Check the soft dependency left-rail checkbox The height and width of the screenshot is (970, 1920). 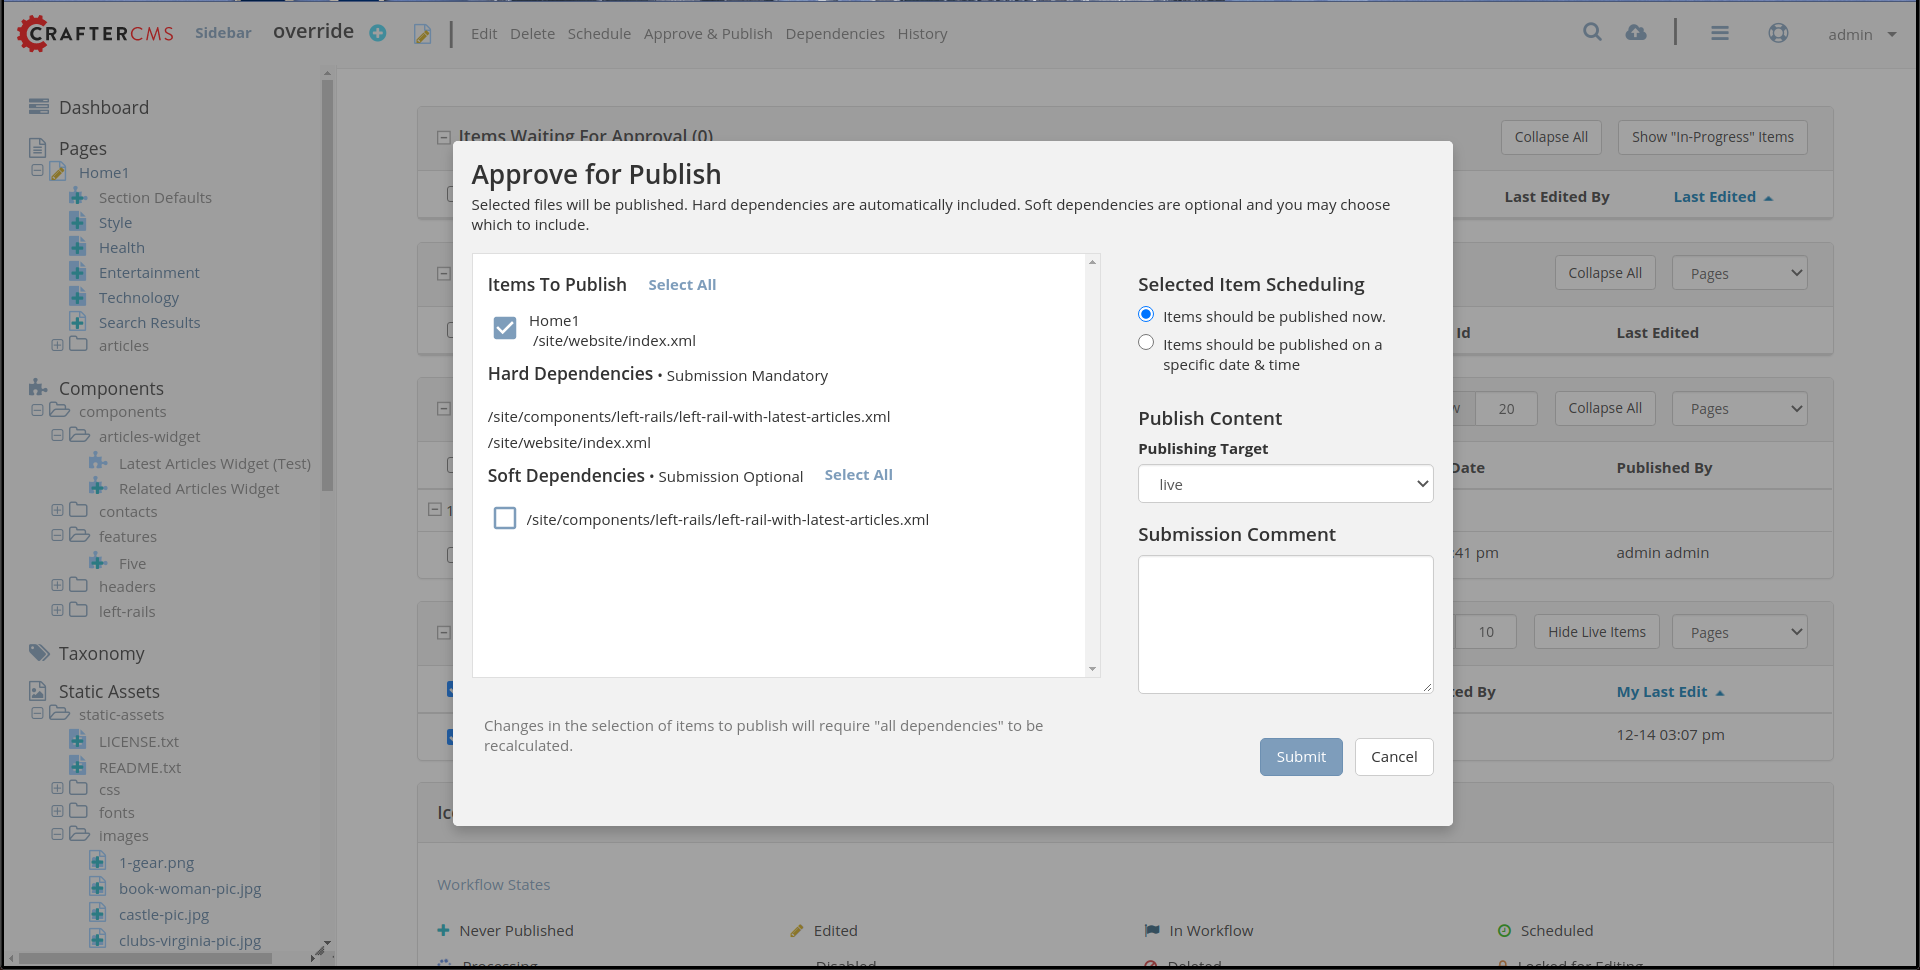[505, 518]
